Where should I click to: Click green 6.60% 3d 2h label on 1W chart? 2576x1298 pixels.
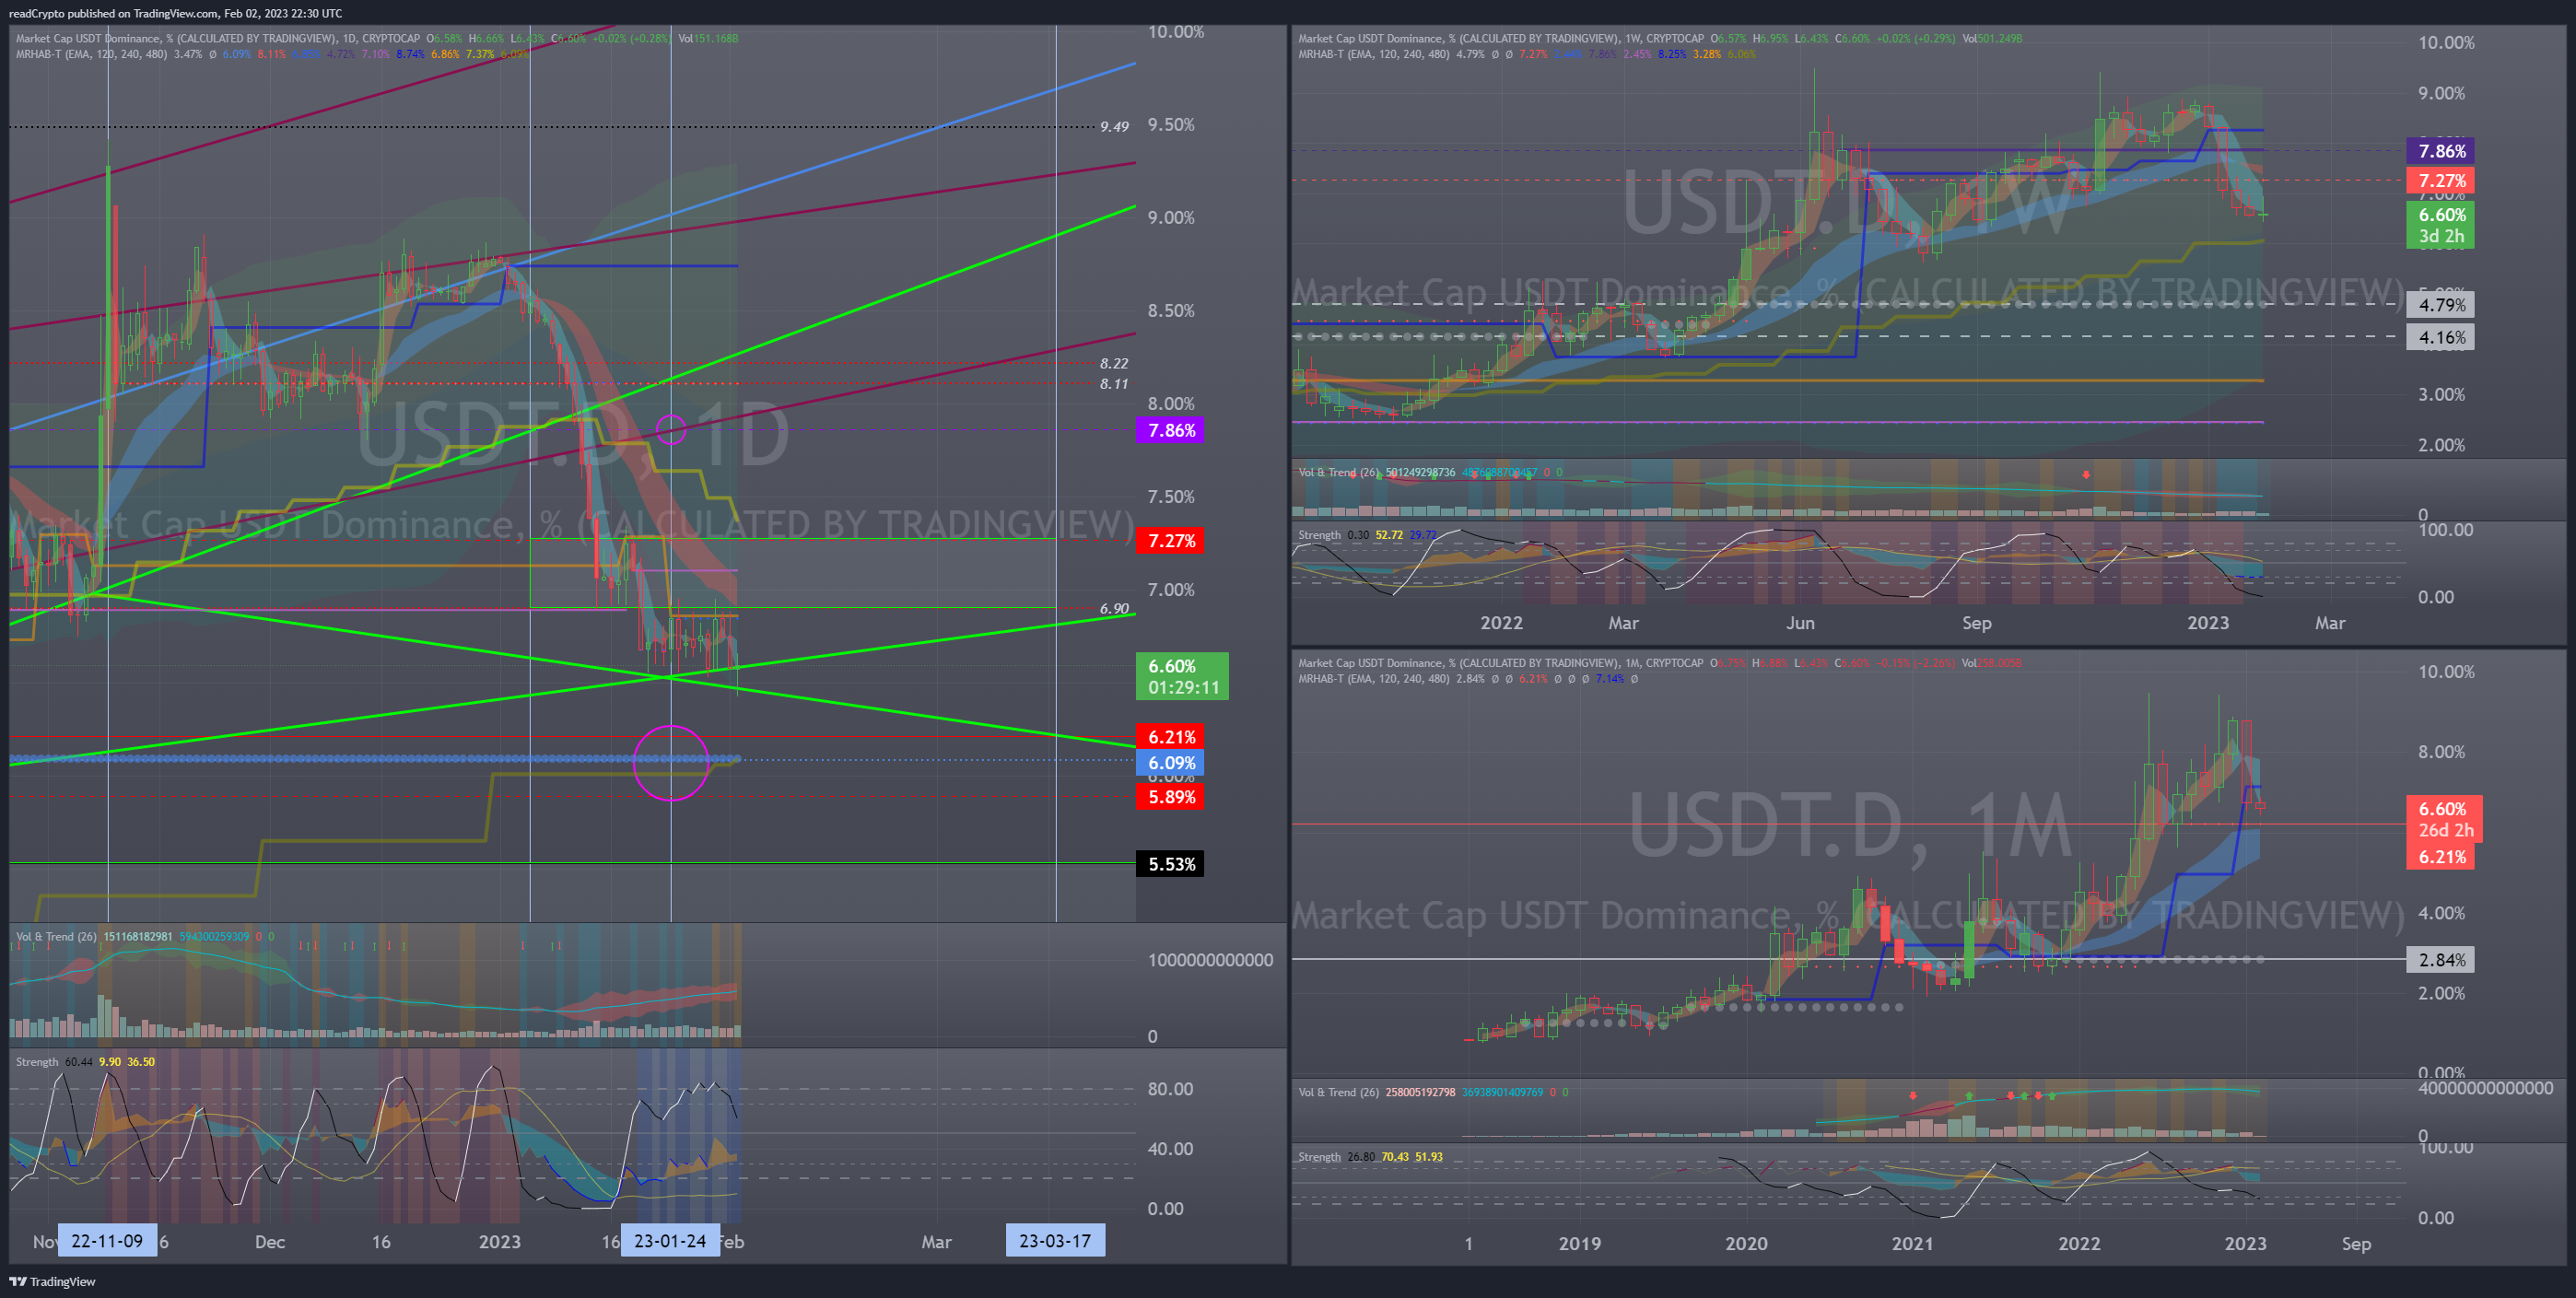(2440, 225)
